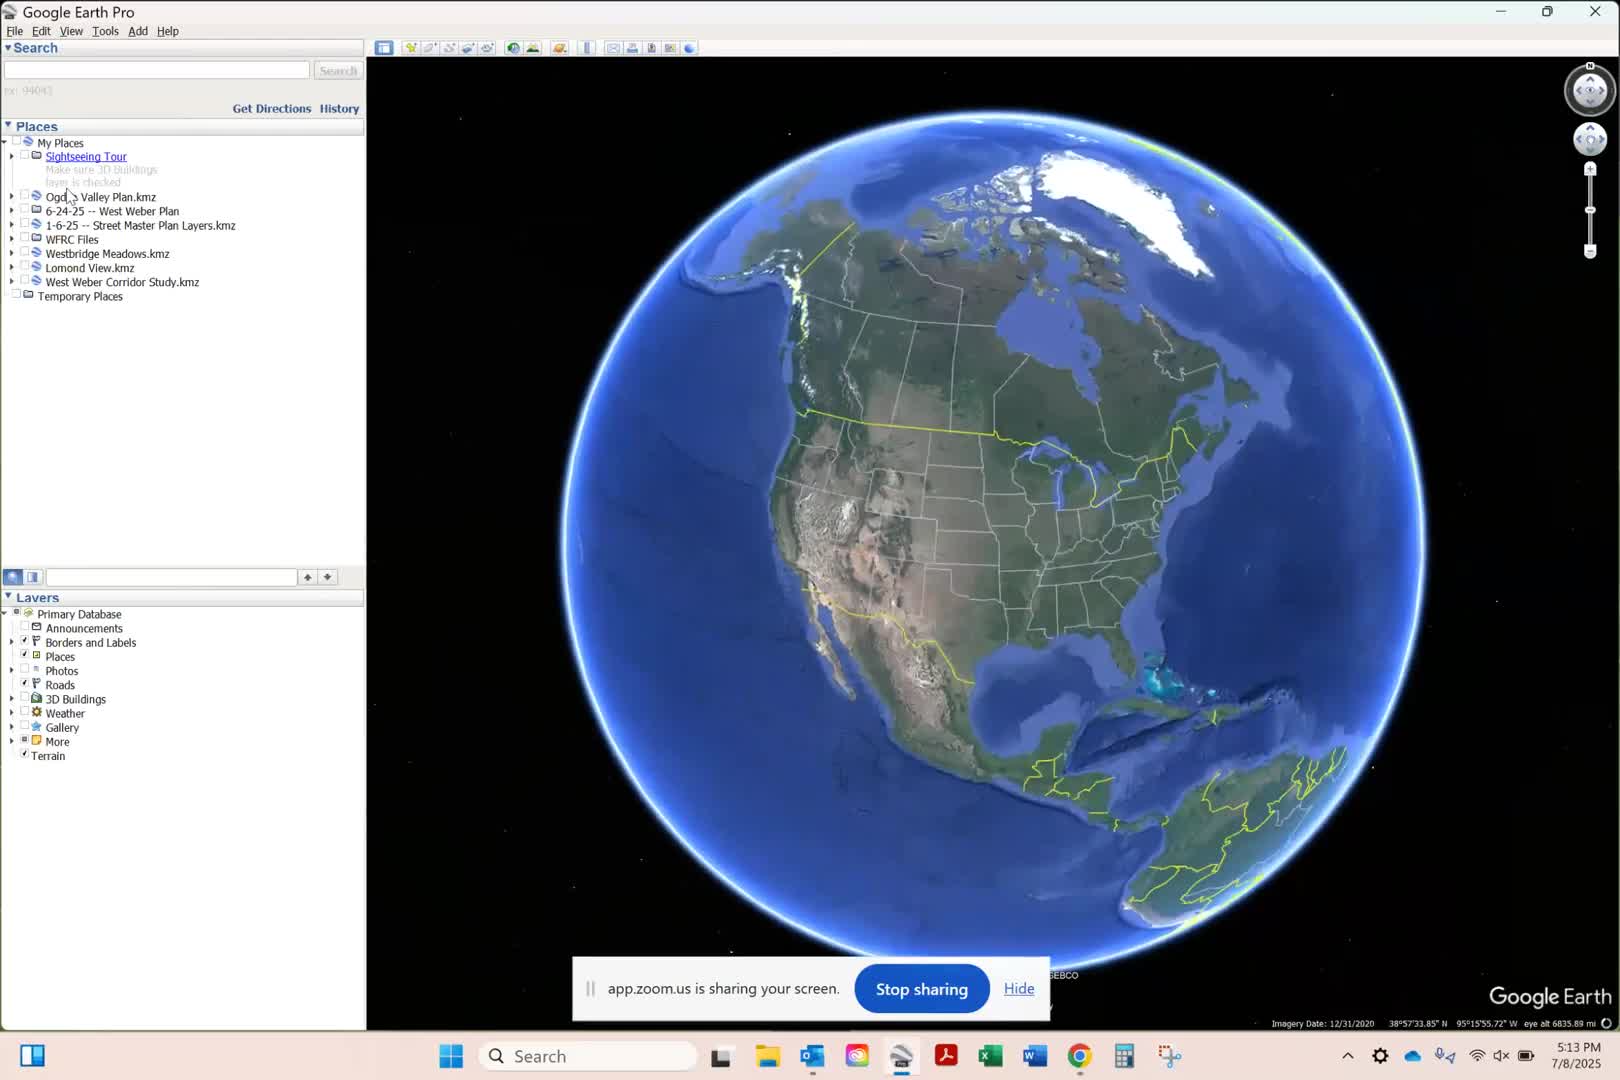Click View in Google Maps icon
The height and width of the screenshot is (1080, 1620).
tap(670, 48)
